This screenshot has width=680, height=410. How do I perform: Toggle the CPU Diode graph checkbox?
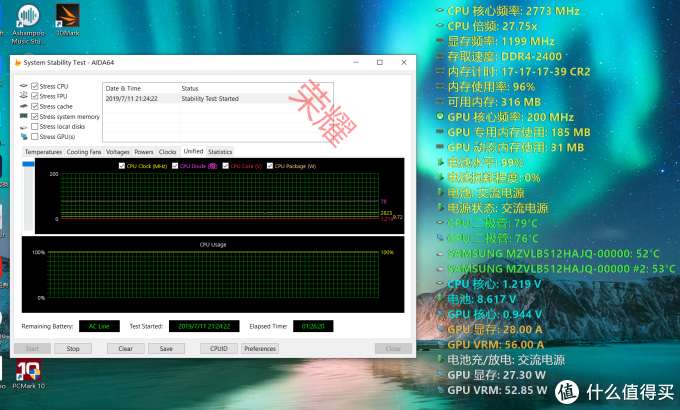coord(175,166)
